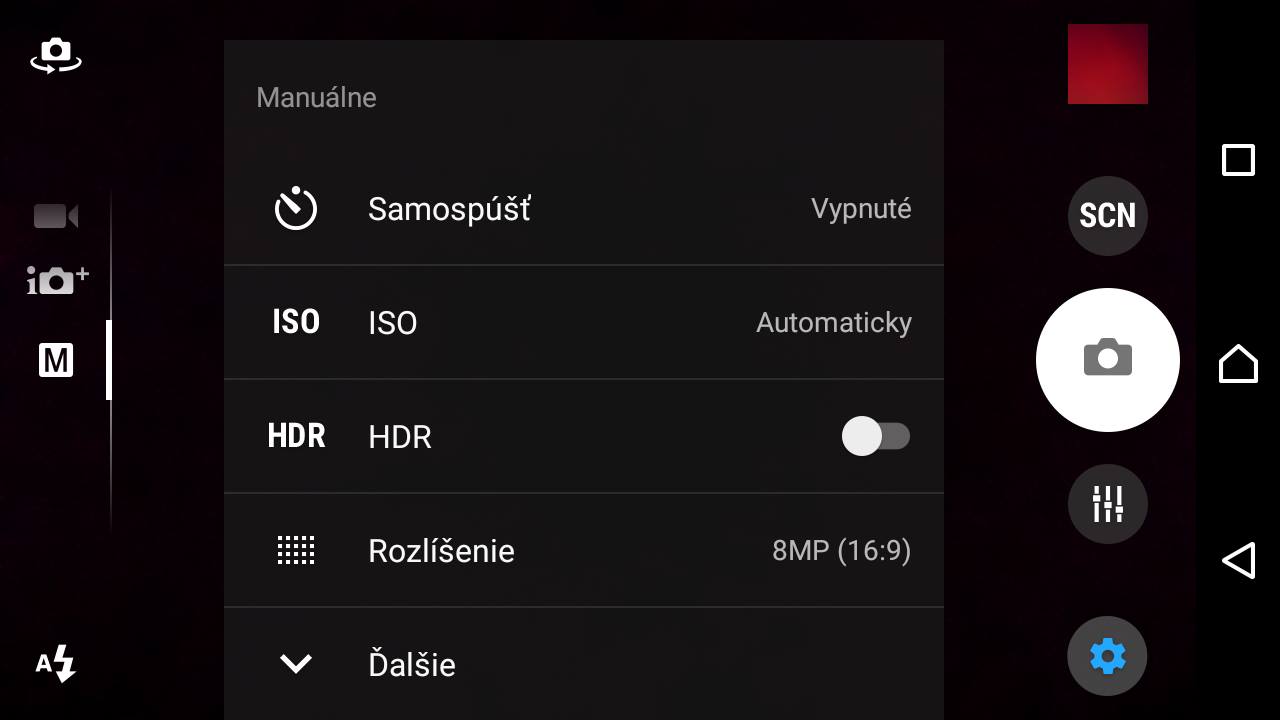Screen dimensions: 1280x720
Task: Expand Ďalšie chevron for more settings
Action: [296, 663]
